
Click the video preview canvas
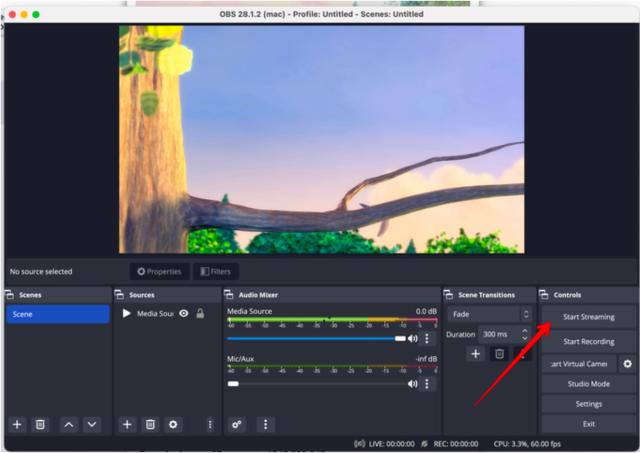tap(322, 139)
